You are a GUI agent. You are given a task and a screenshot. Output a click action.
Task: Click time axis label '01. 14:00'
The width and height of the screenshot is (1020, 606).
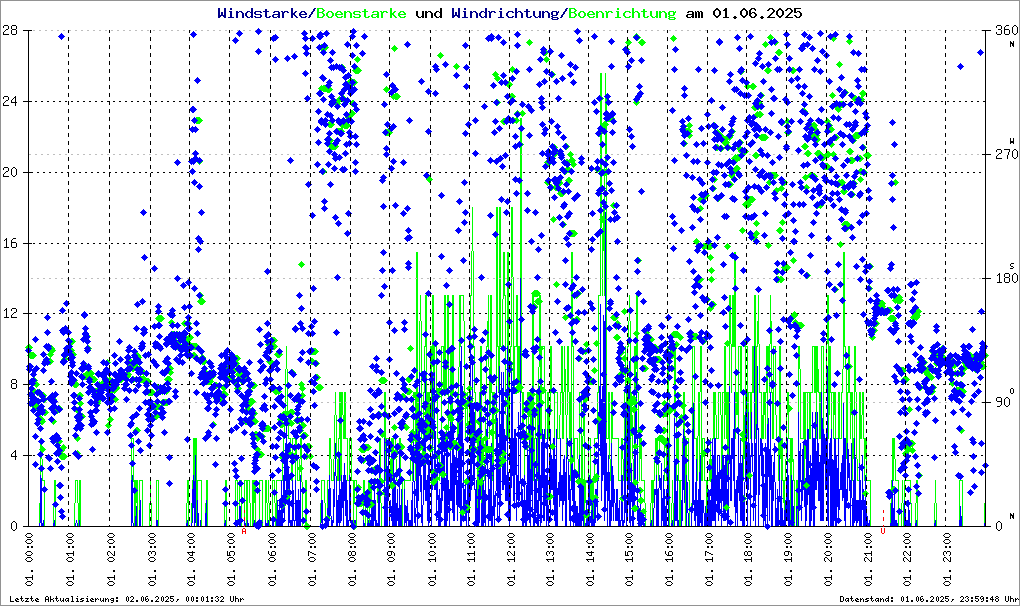(590, 559)
